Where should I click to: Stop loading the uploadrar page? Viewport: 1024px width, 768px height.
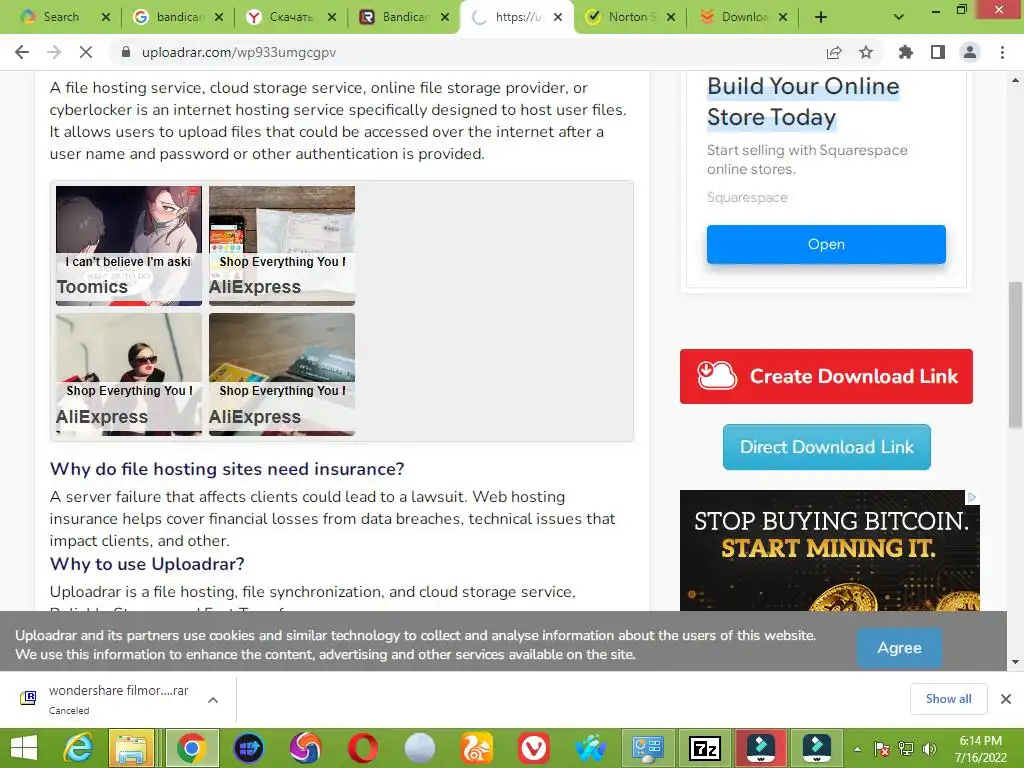point(86,52)
